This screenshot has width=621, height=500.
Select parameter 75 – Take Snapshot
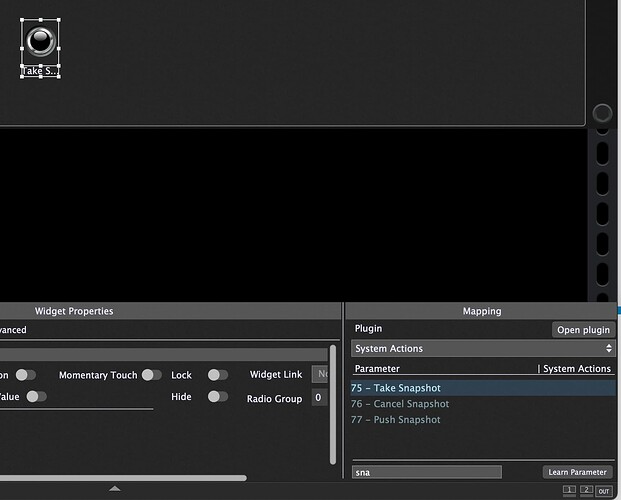[483, 388]
